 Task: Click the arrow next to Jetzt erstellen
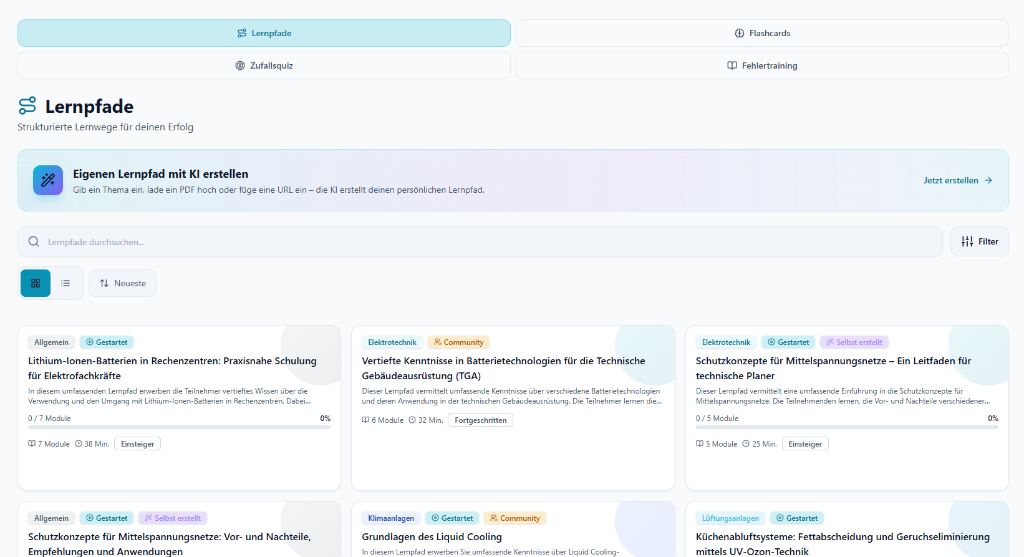[x=988, y=180]
